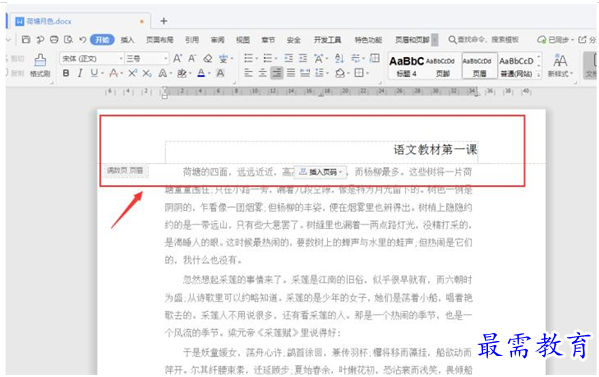The height and width of the screenshot is (377, 599).
Task: Click the Clear Formatting eraser icon
Action: 207,58
